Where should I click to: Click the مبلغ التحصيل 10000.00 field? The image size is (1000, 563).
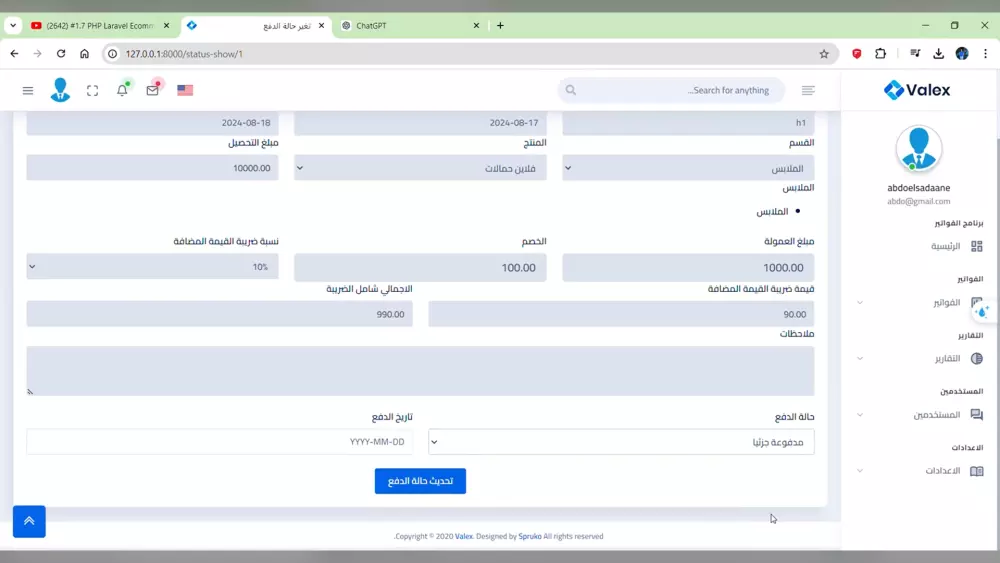coord(152,168)
